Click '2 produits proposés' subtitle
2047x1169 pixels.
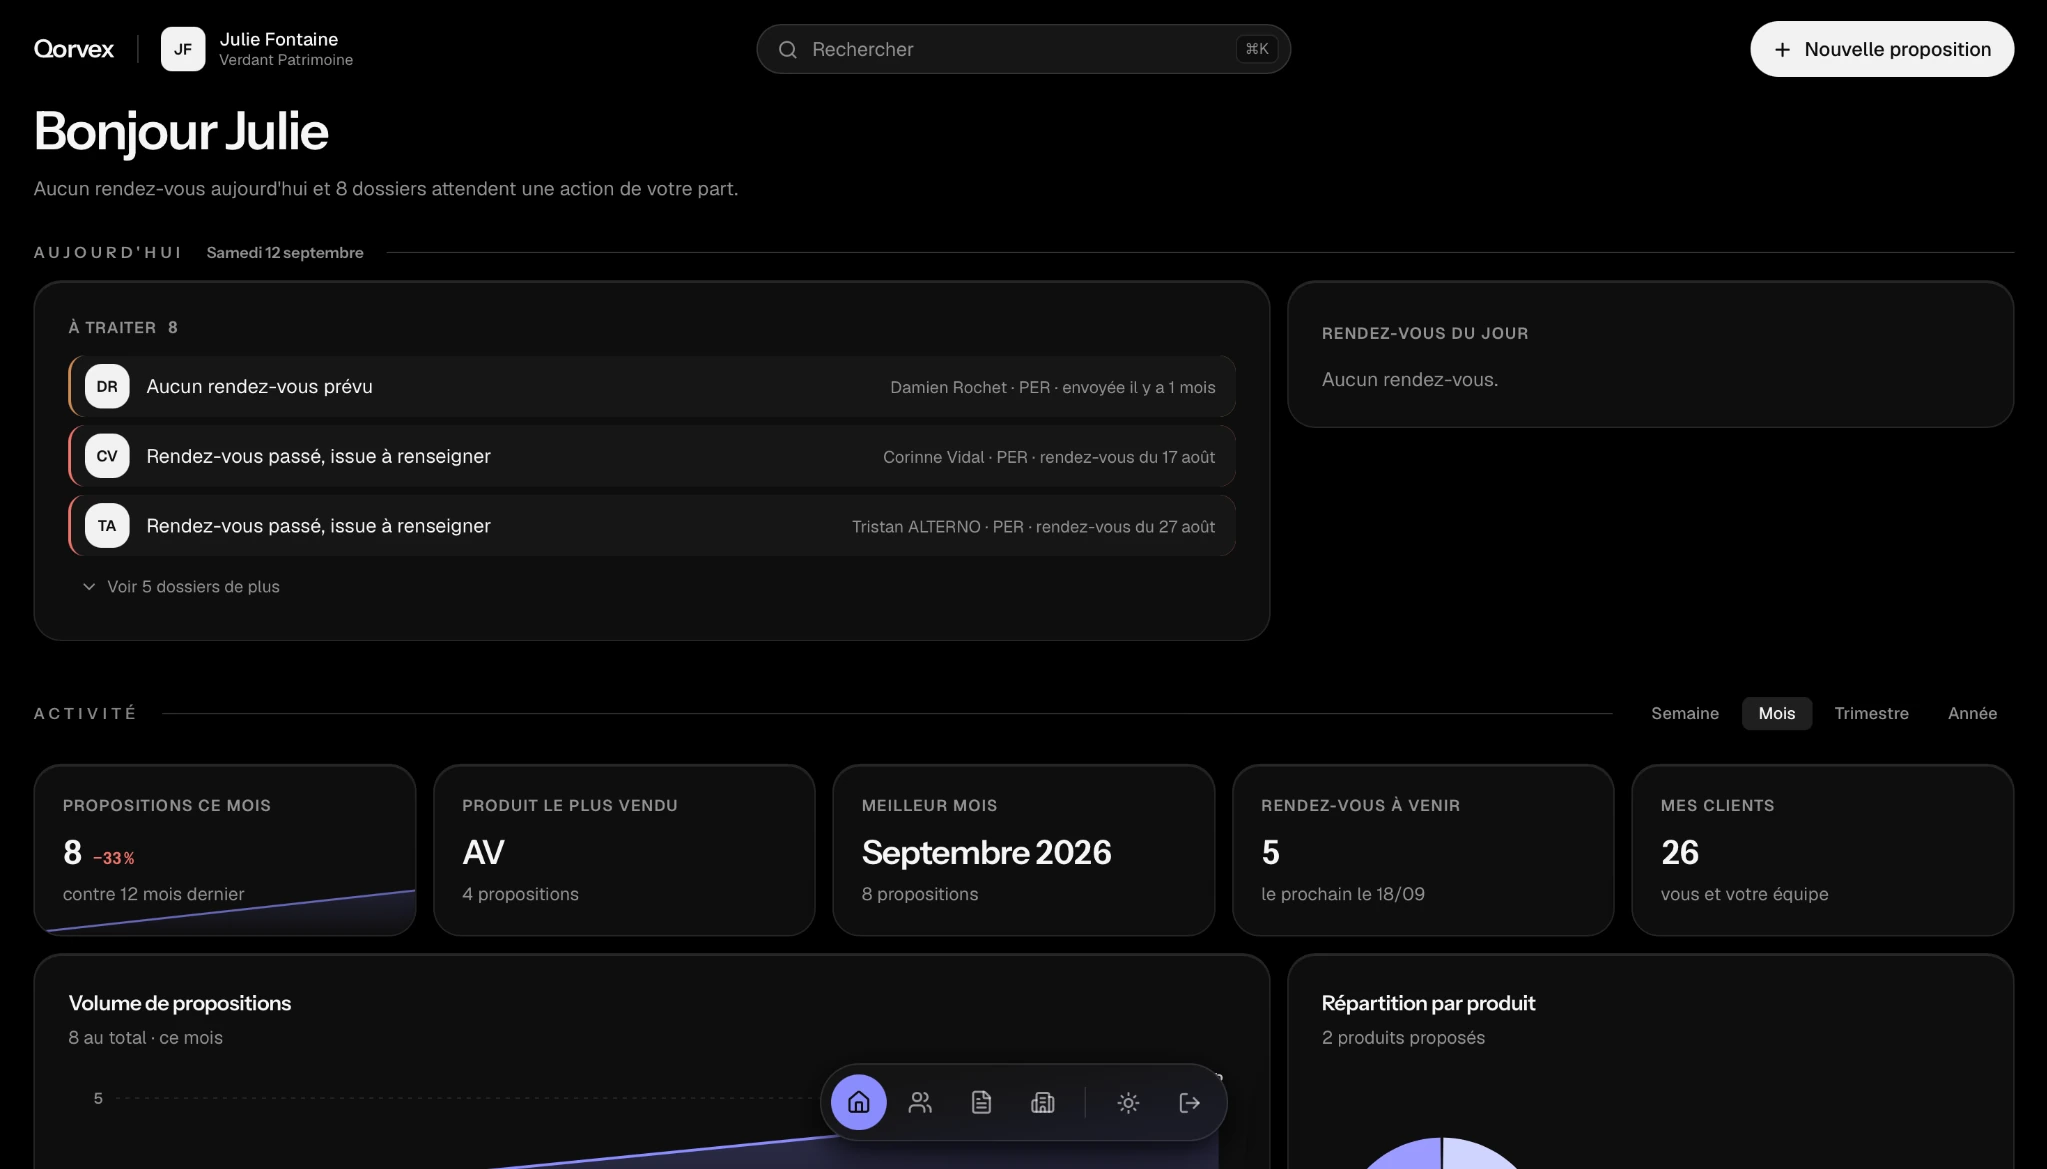tap(1403, 1037)
